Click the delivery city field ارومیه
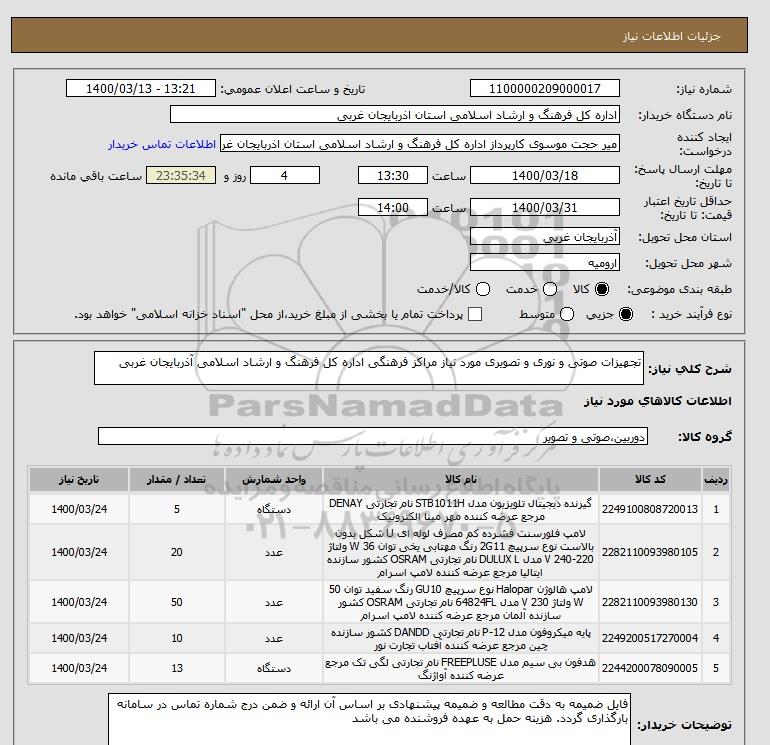 point(545,263)
